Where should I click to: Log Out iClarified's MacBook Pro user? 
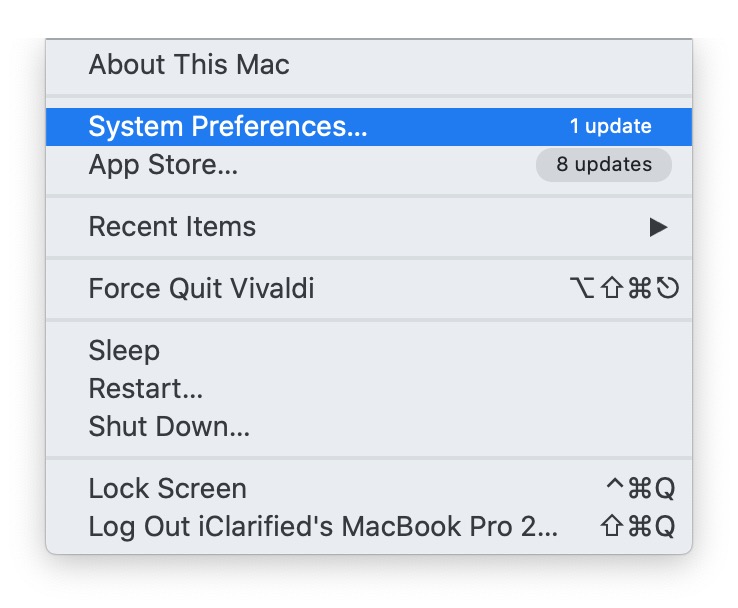[x=323, y=526]
